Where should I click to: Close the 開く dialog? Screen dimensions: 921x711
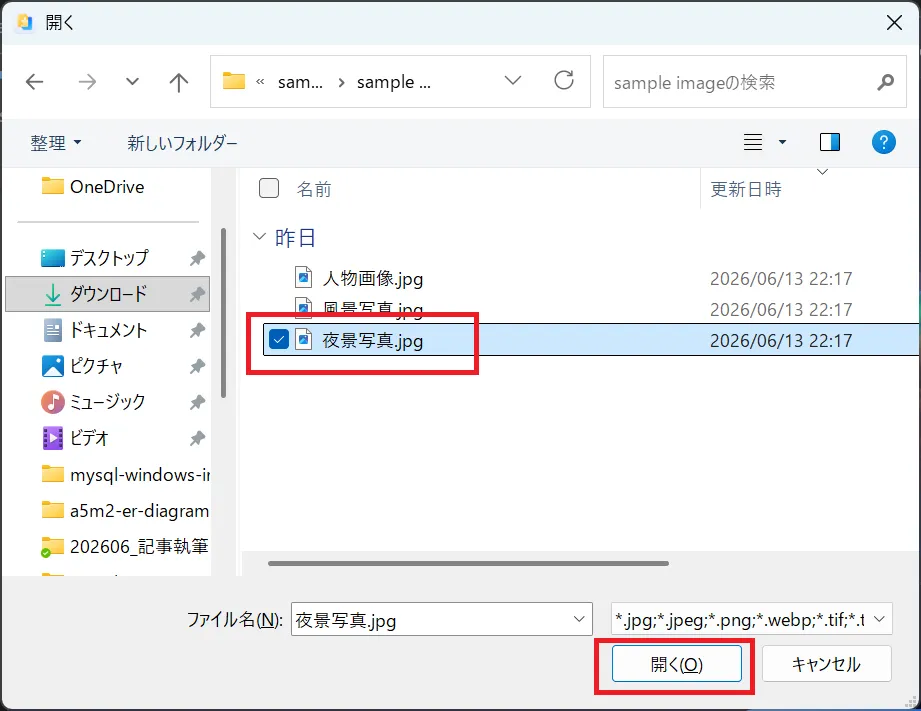895,23
